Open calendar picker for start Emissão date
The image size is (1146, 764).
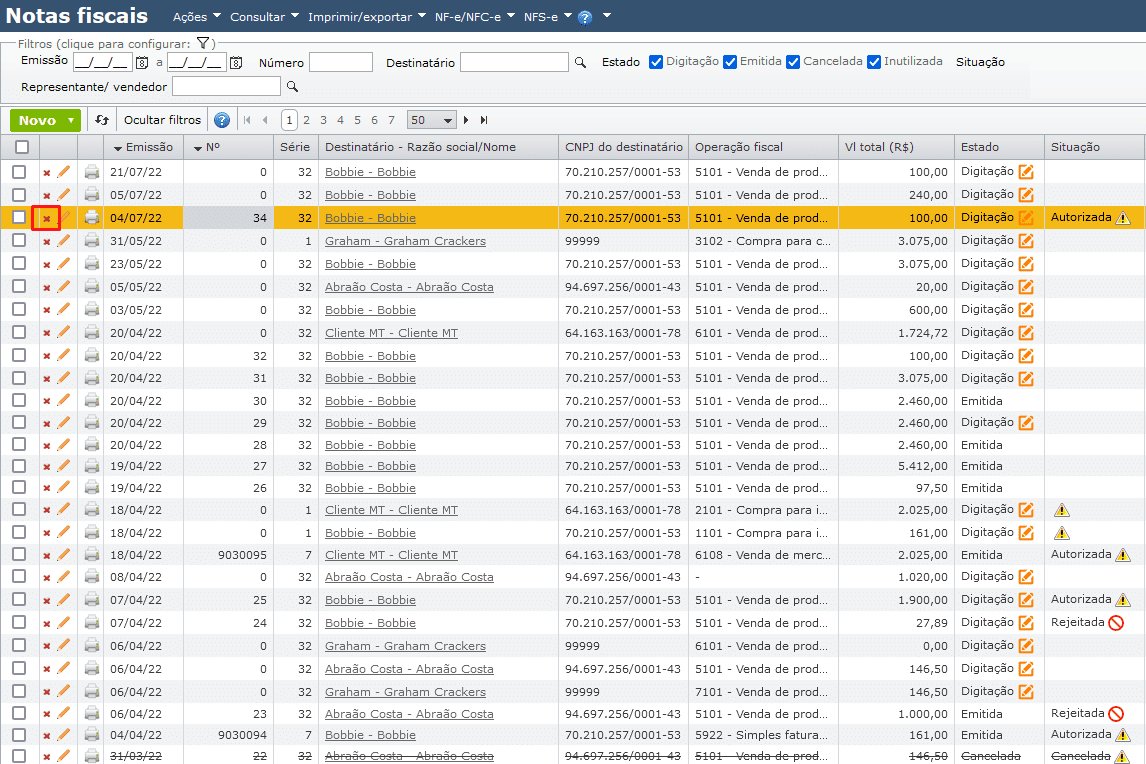[142, 63]
